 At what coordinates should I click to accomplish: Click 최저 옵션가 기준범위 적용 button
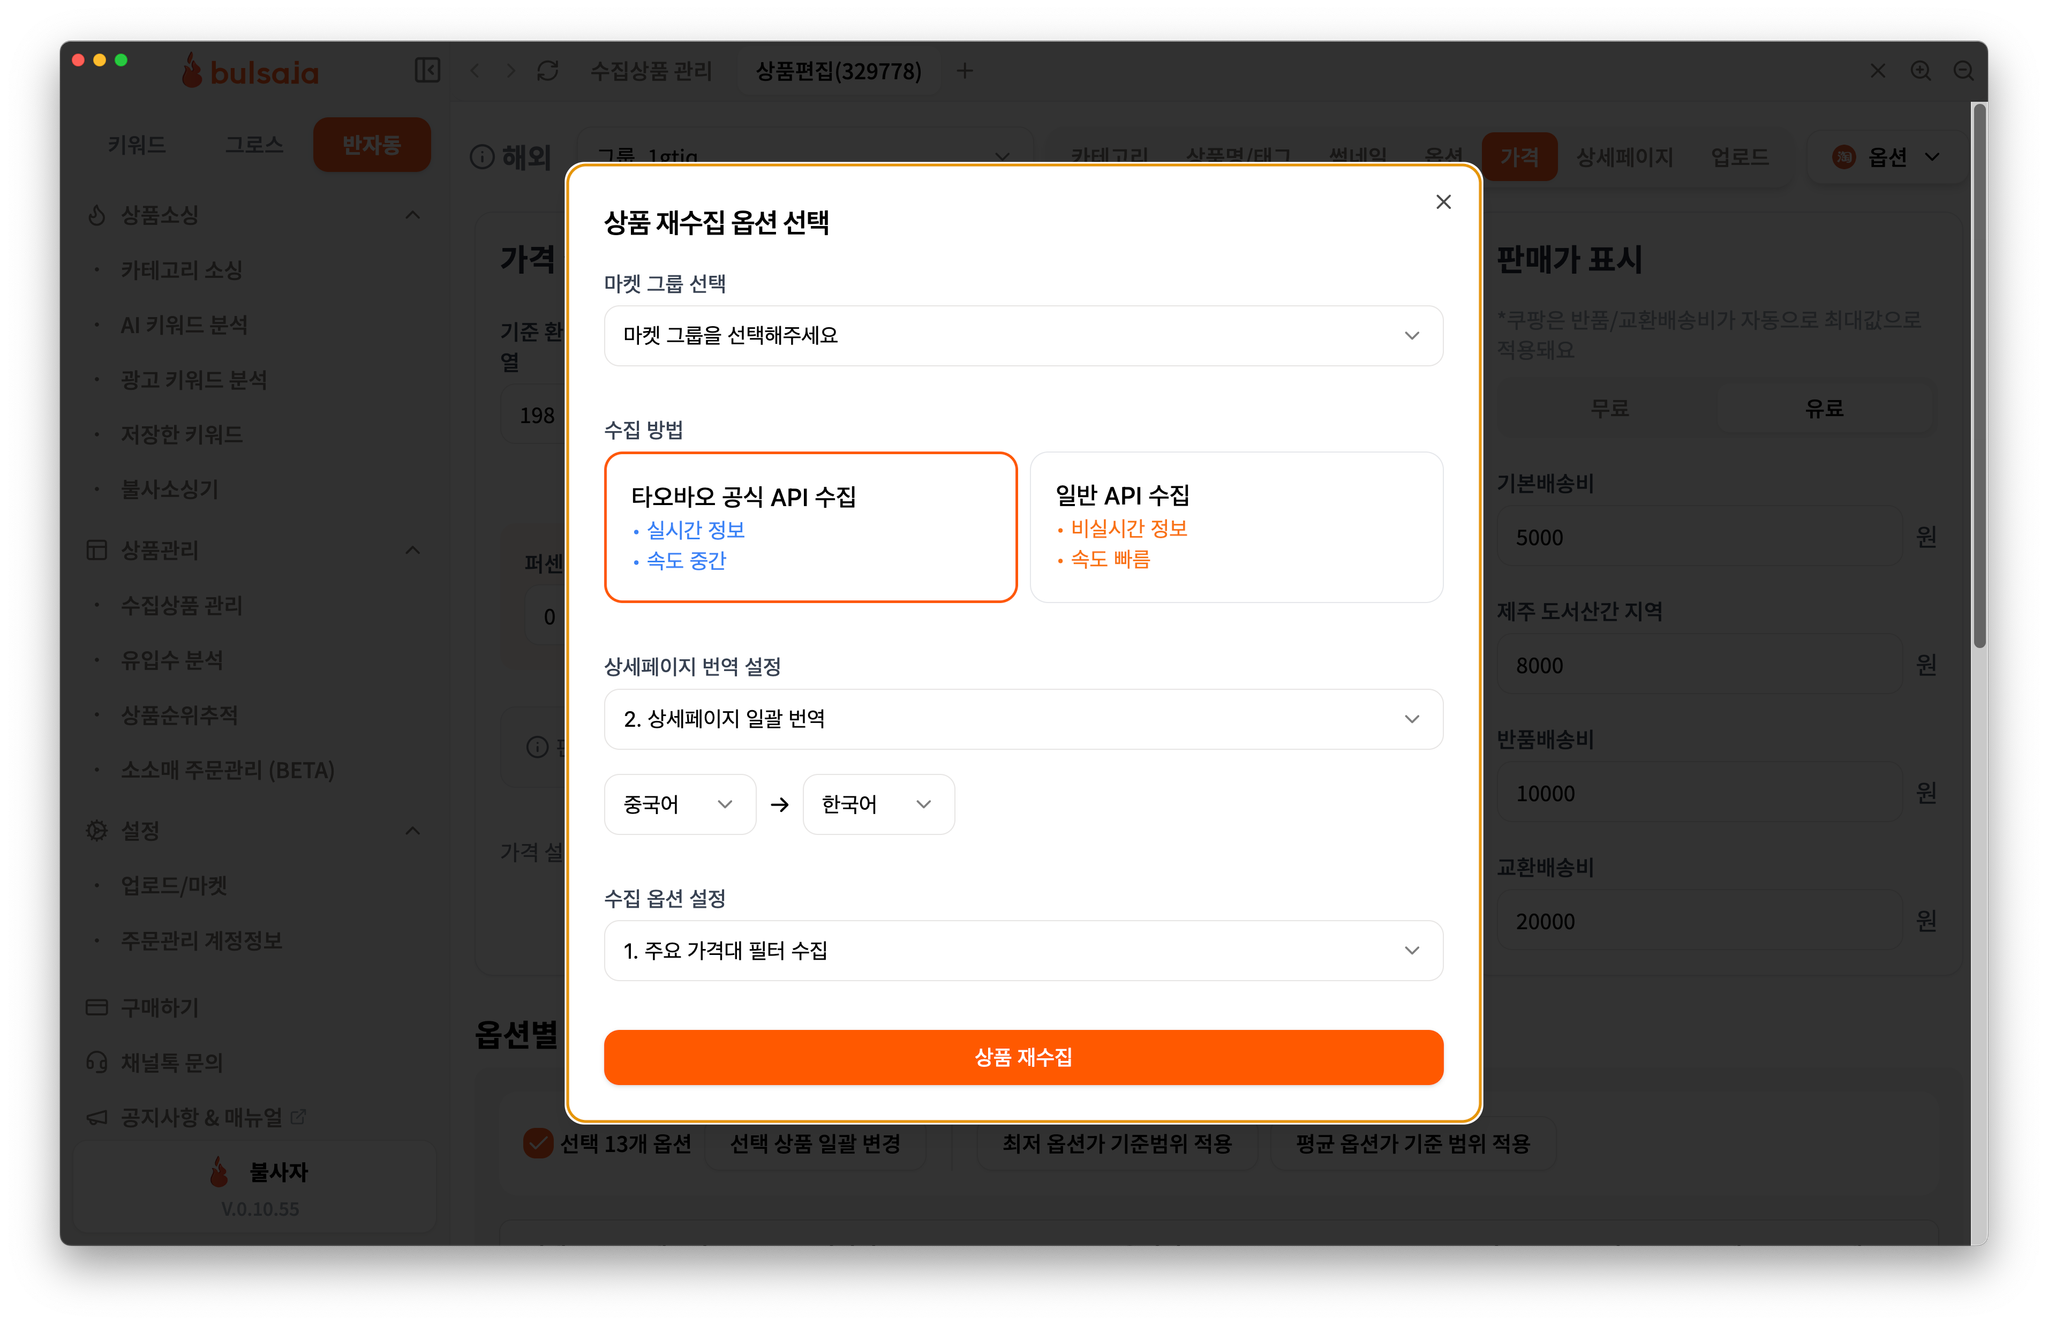1117,1143
